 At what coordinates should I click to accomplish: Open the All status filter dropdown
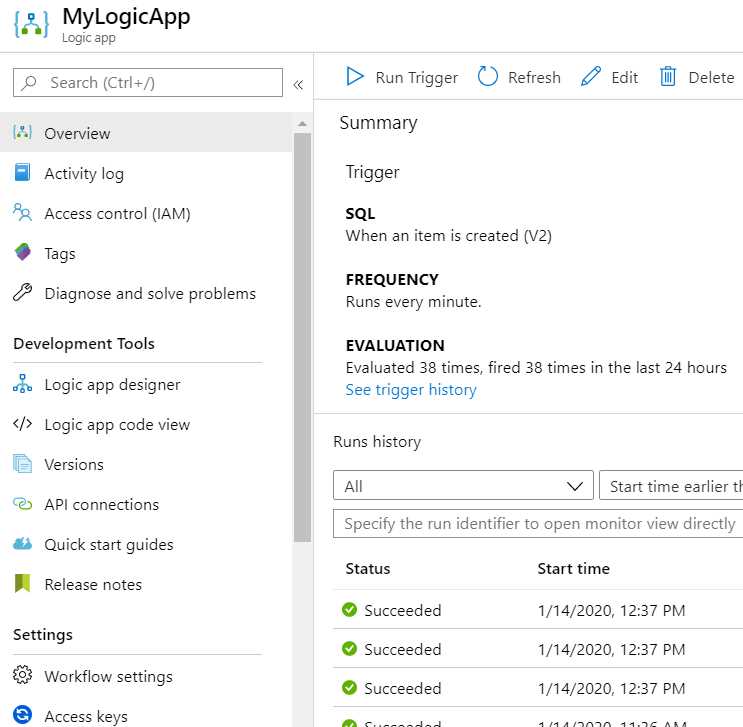coord(463,485)
